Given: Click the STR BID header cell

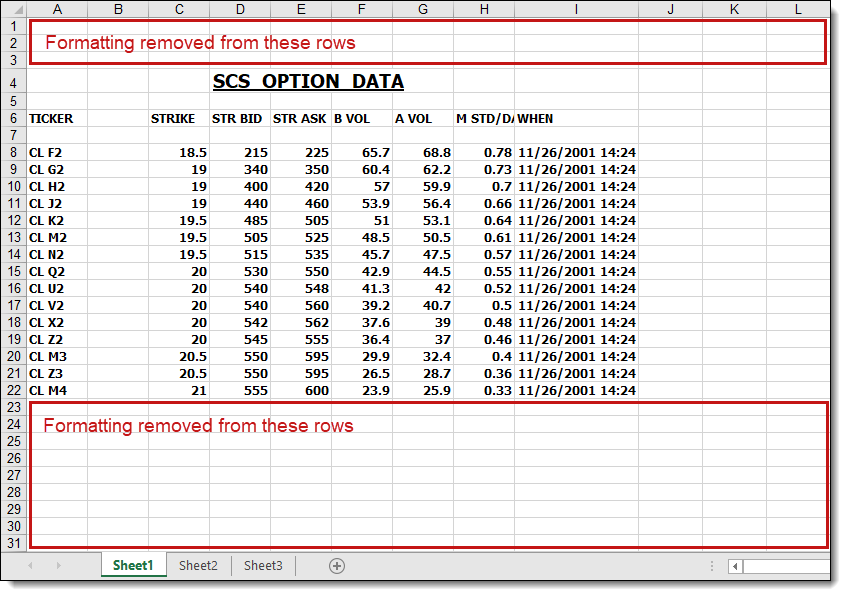Looking at the screenshot, I should (x=240, y=119).
